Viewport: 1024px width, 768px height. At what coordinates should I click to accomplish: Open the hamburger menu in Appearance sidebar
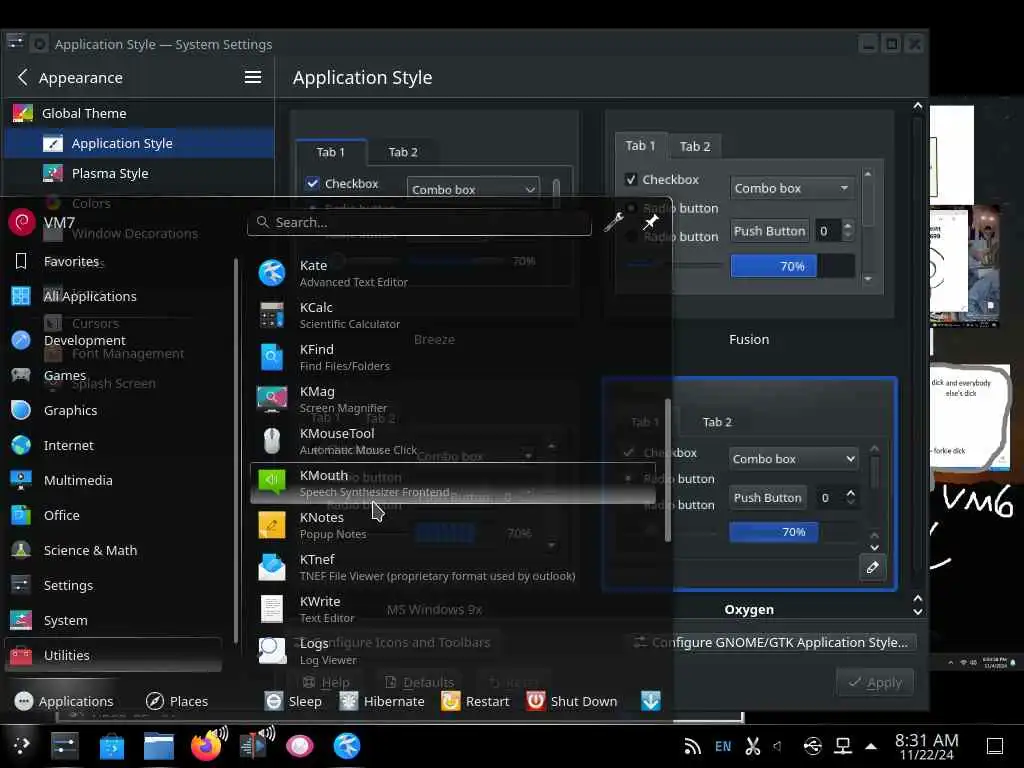pos(253,77)
